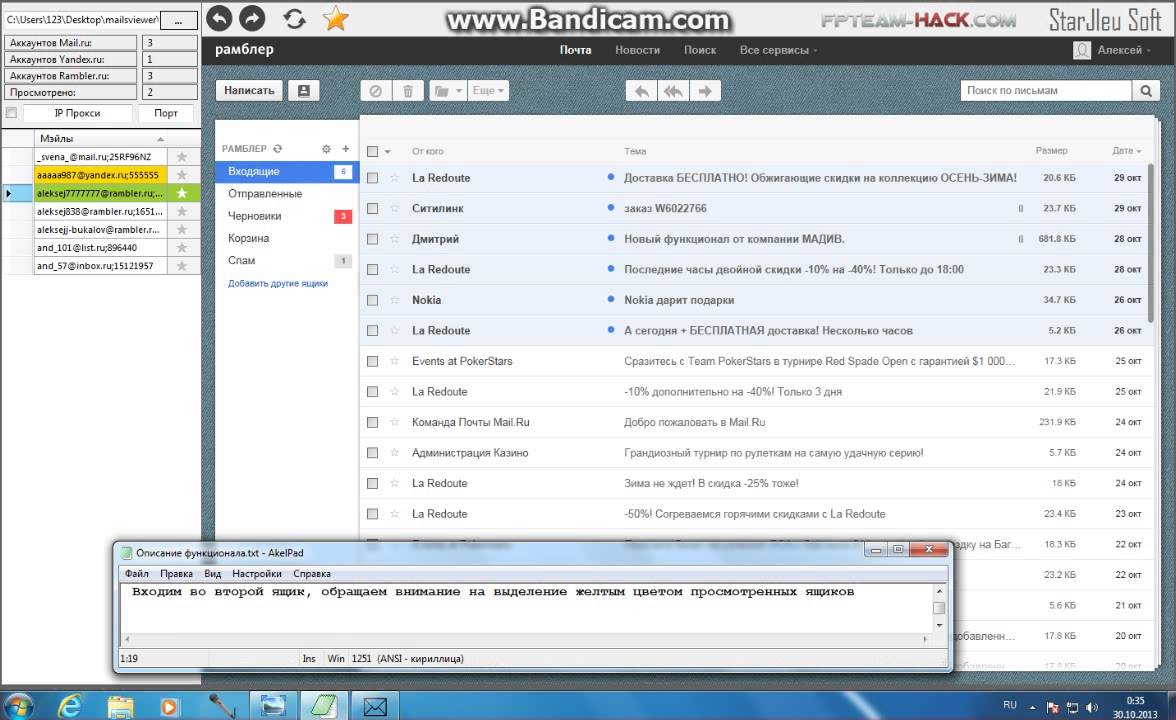Click the Написать compose button
Screen dimensions: 1176x720
click(249, 91)
